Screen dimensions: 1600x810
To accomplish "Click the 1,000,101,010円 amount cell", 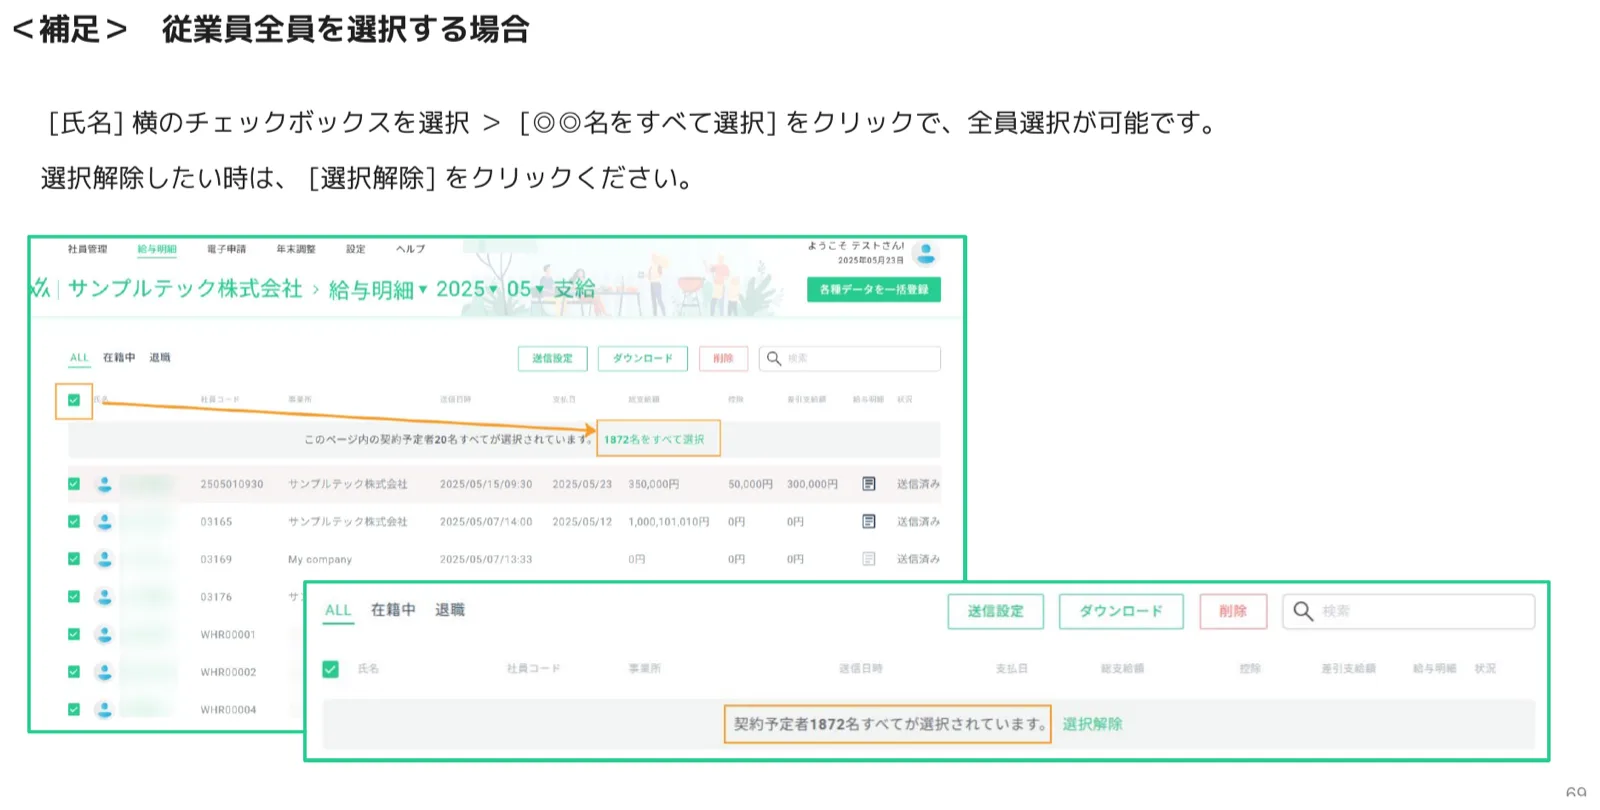I will (x=669, y=522).
